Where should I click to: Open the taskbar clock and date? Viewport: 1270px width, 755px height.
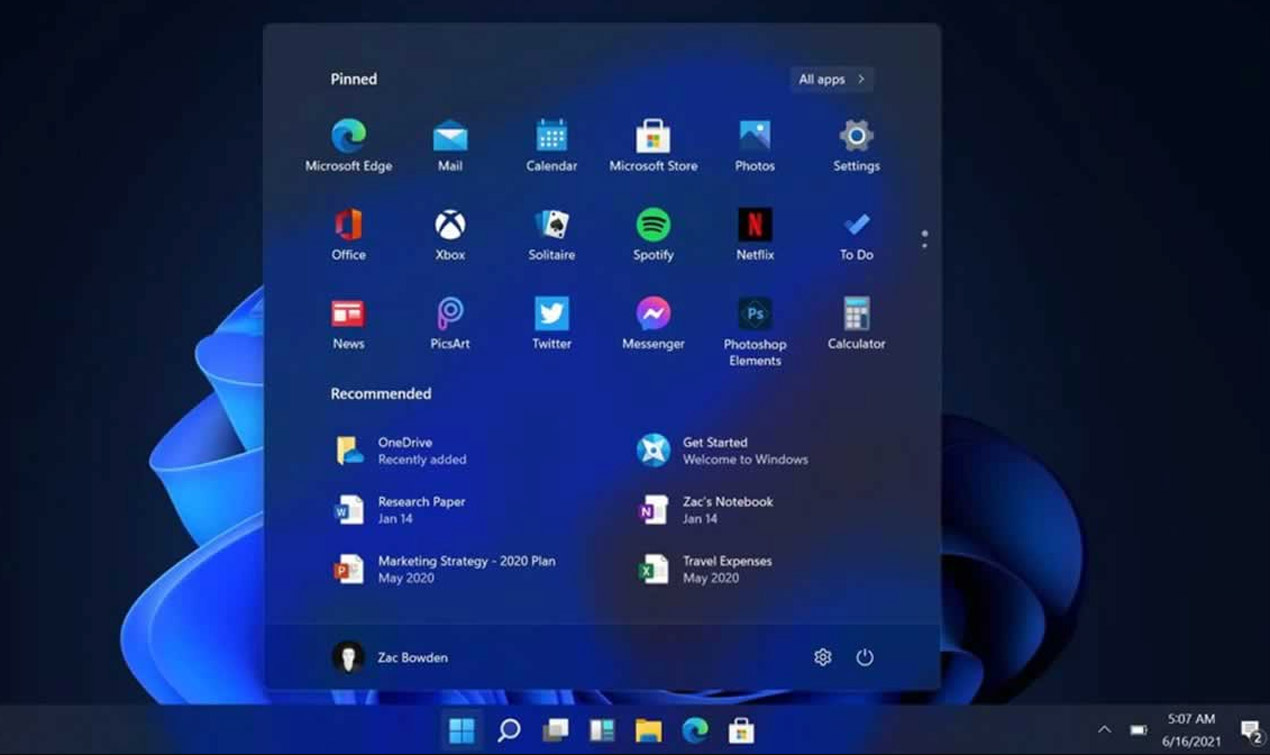coord(1191,730)
